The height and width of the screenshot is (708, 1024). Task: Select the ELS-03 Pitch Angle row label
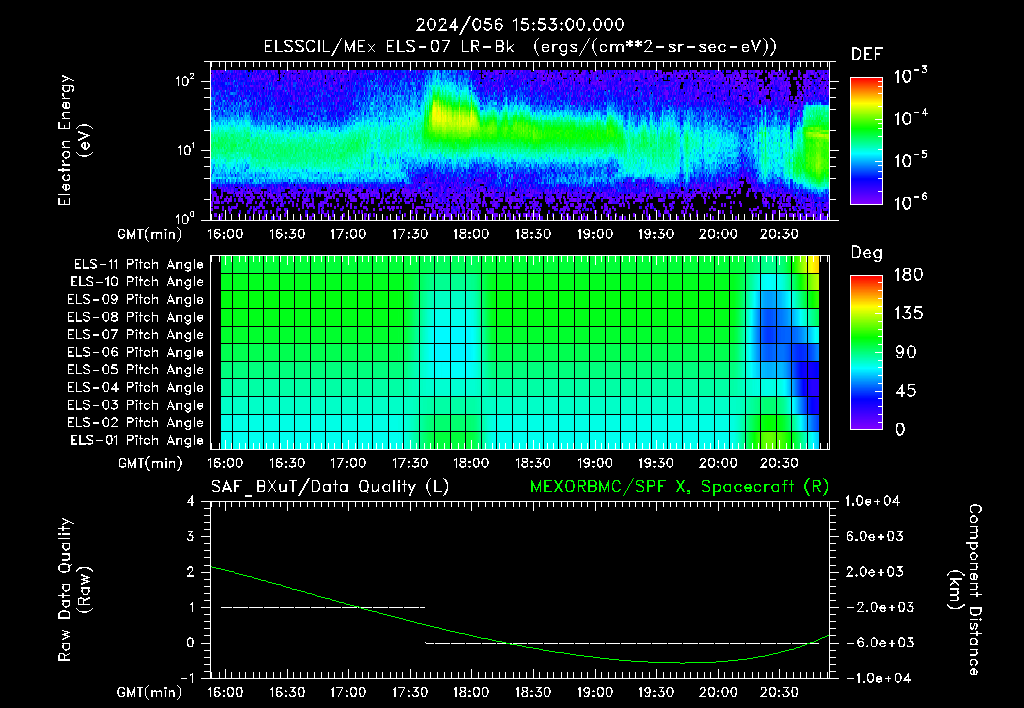point(136,406)
